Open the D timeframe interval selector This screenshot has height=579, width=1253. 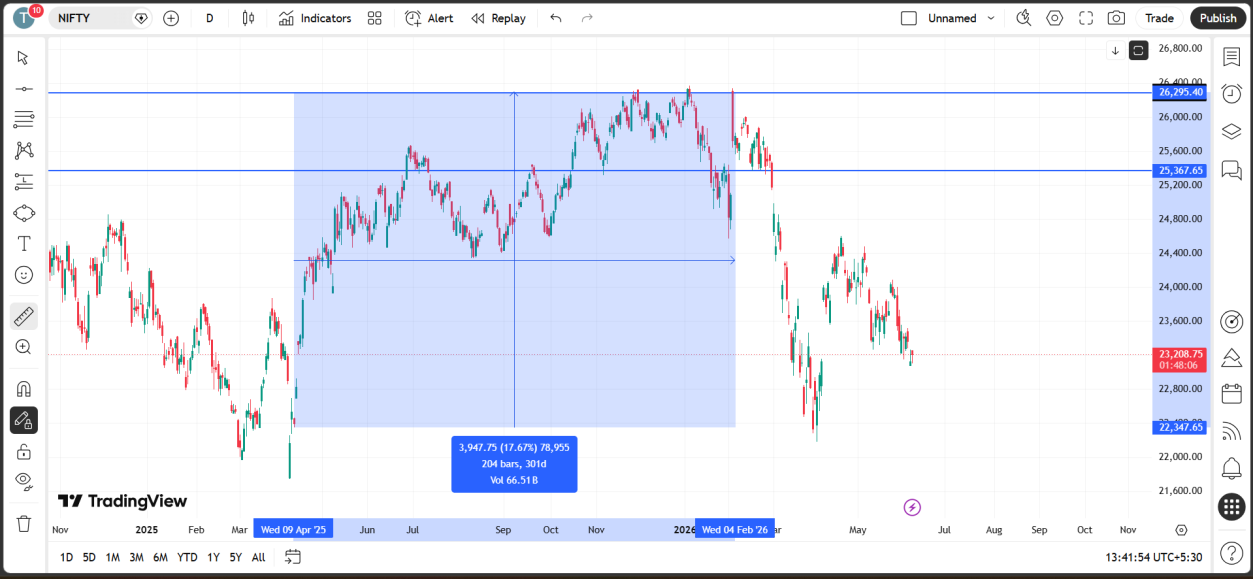coord(209,18)
